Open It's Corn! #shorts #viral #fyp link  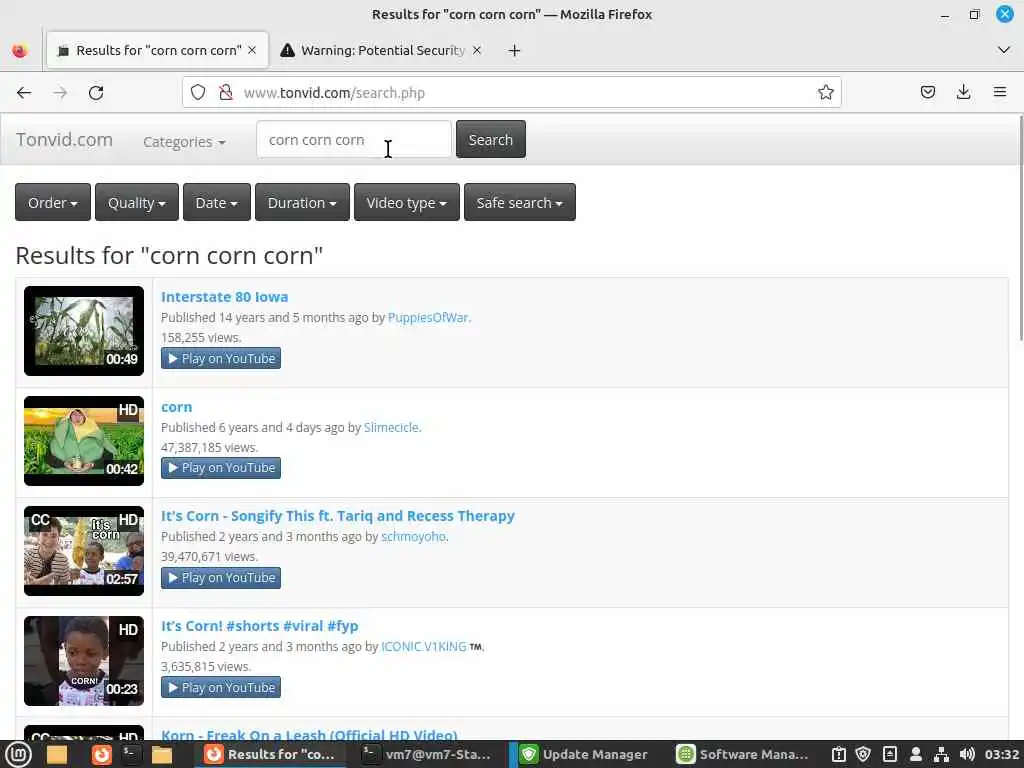point(259,626)
